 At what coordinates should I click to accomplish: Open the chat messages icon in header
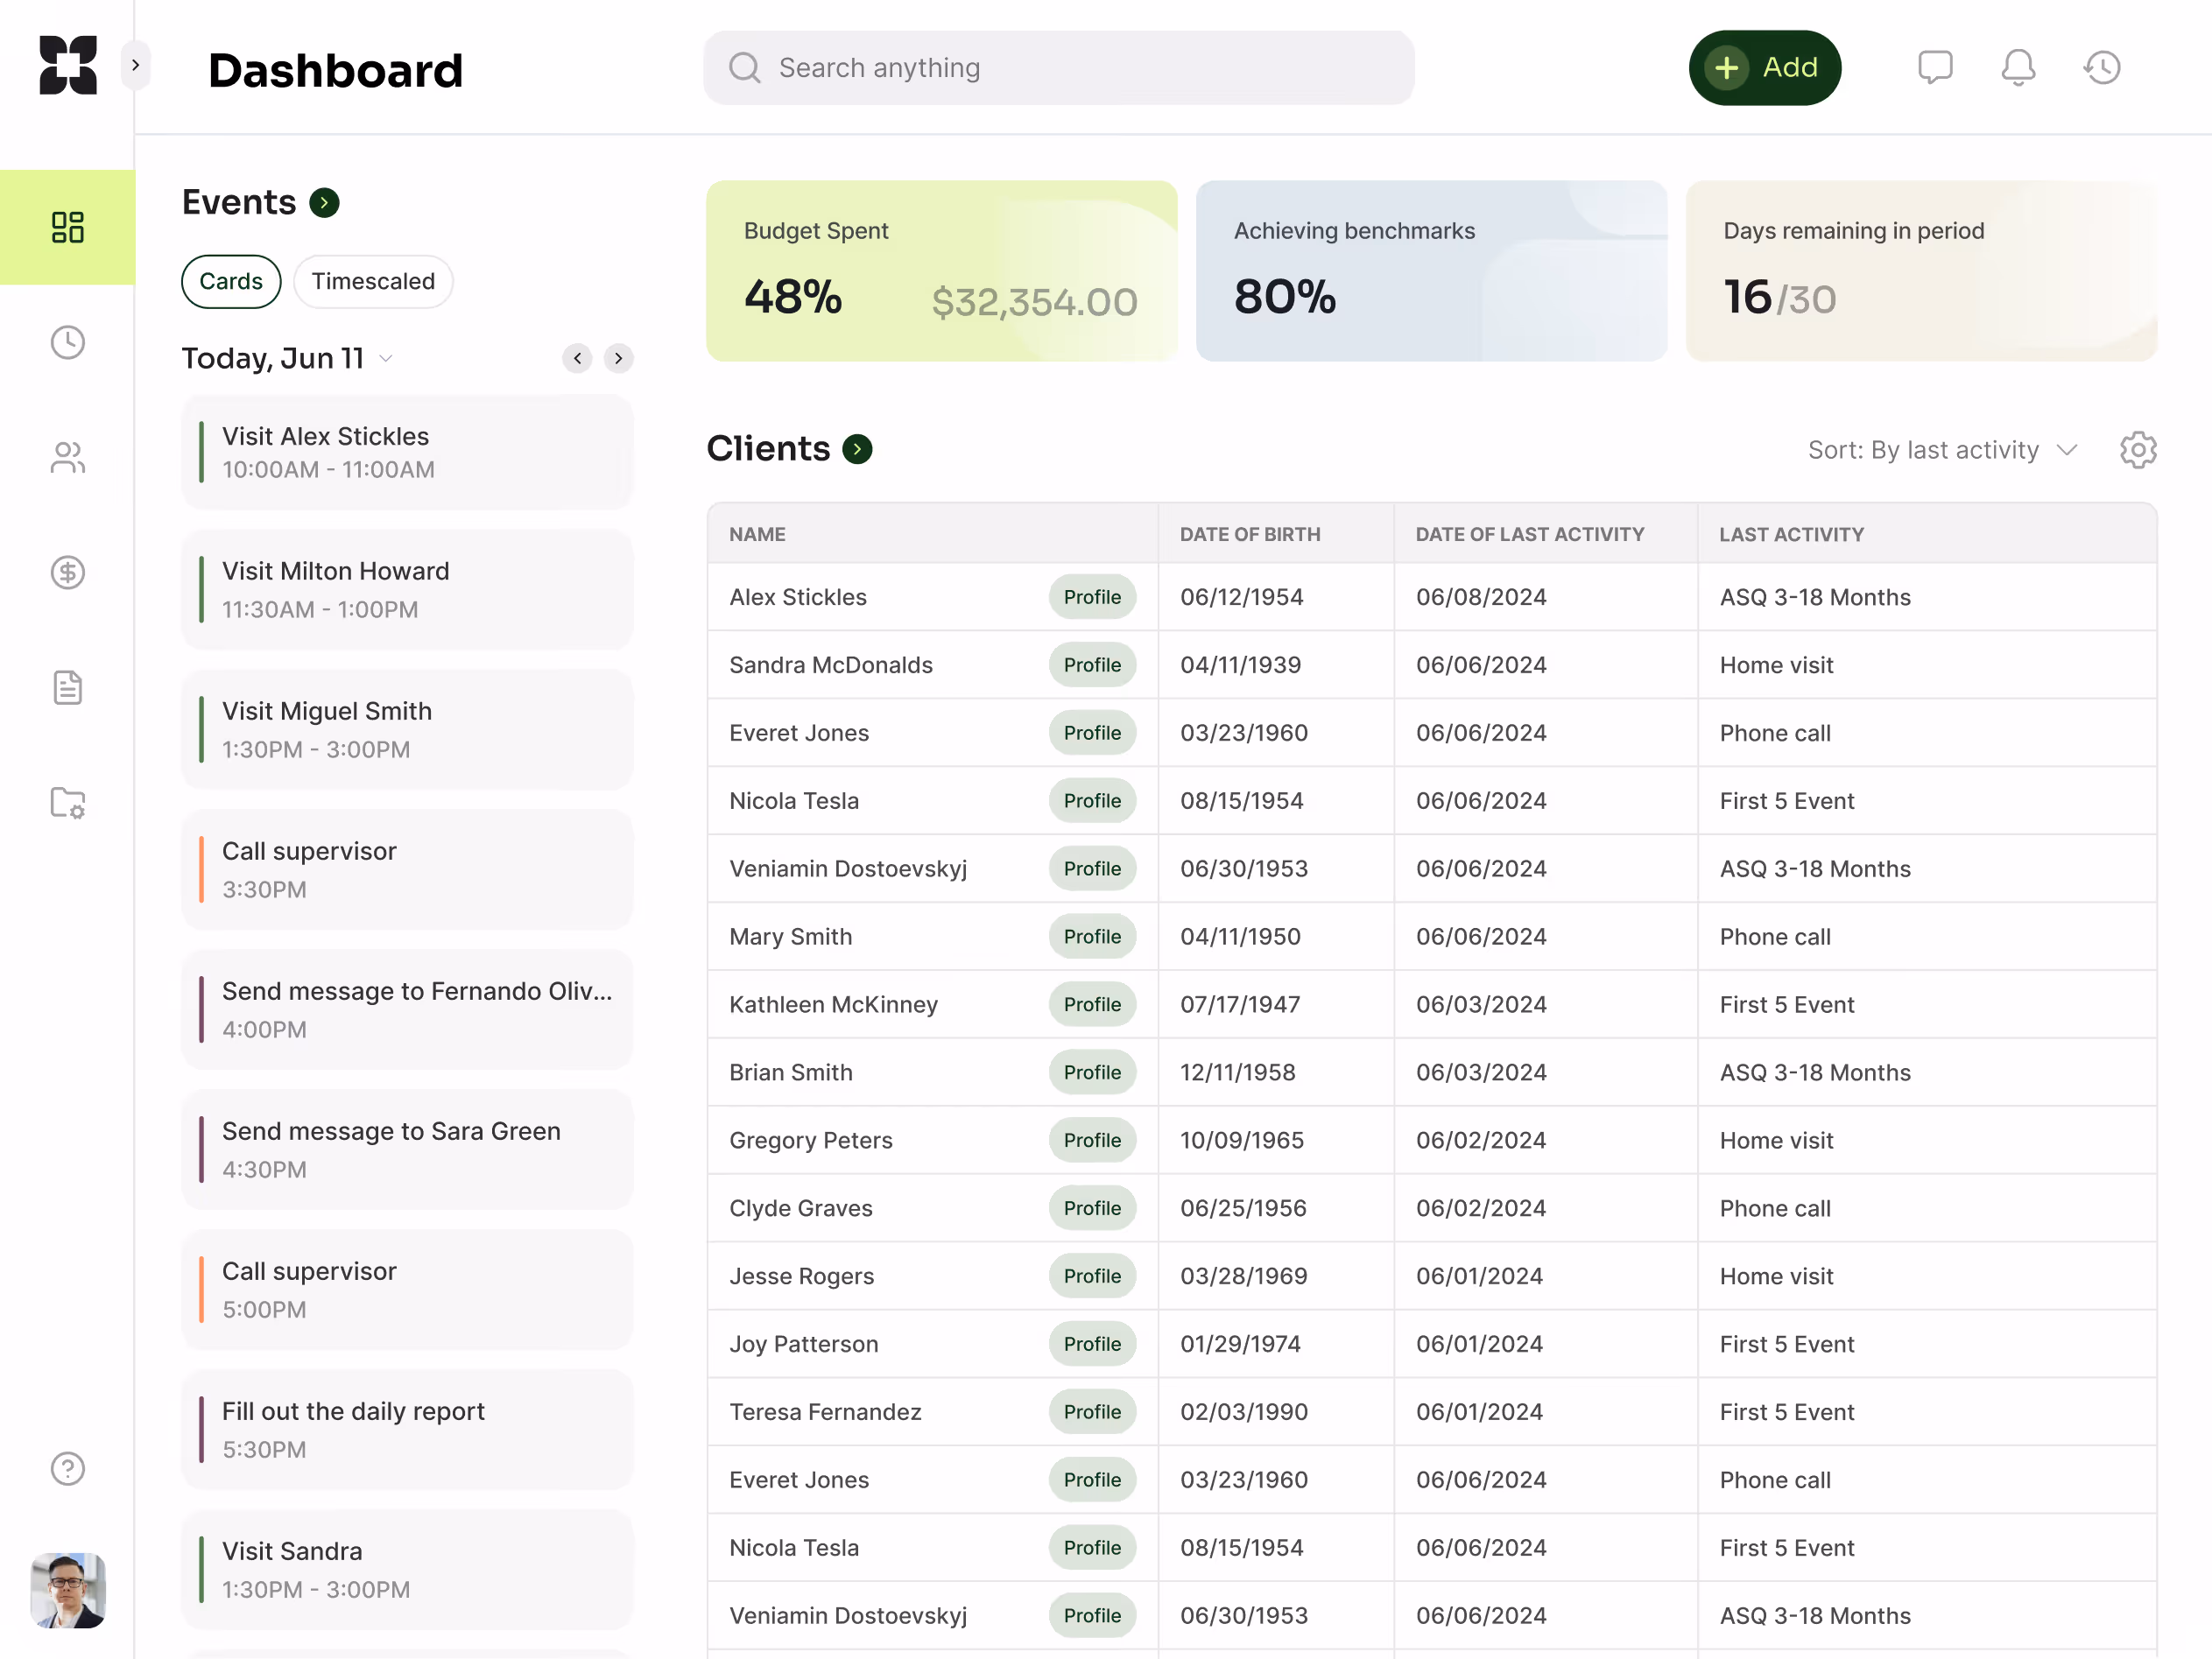pyautogui.click(x=1934, y=67)
